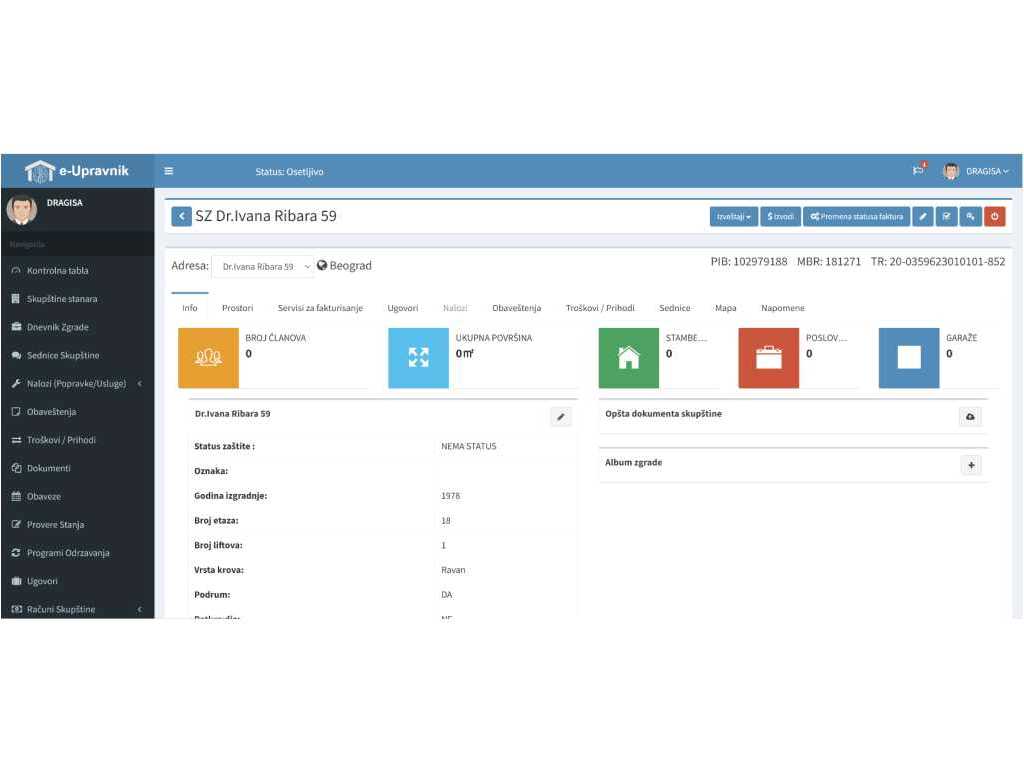
Task: Open the key icon button in toolbar
Action: click(970, 216)
